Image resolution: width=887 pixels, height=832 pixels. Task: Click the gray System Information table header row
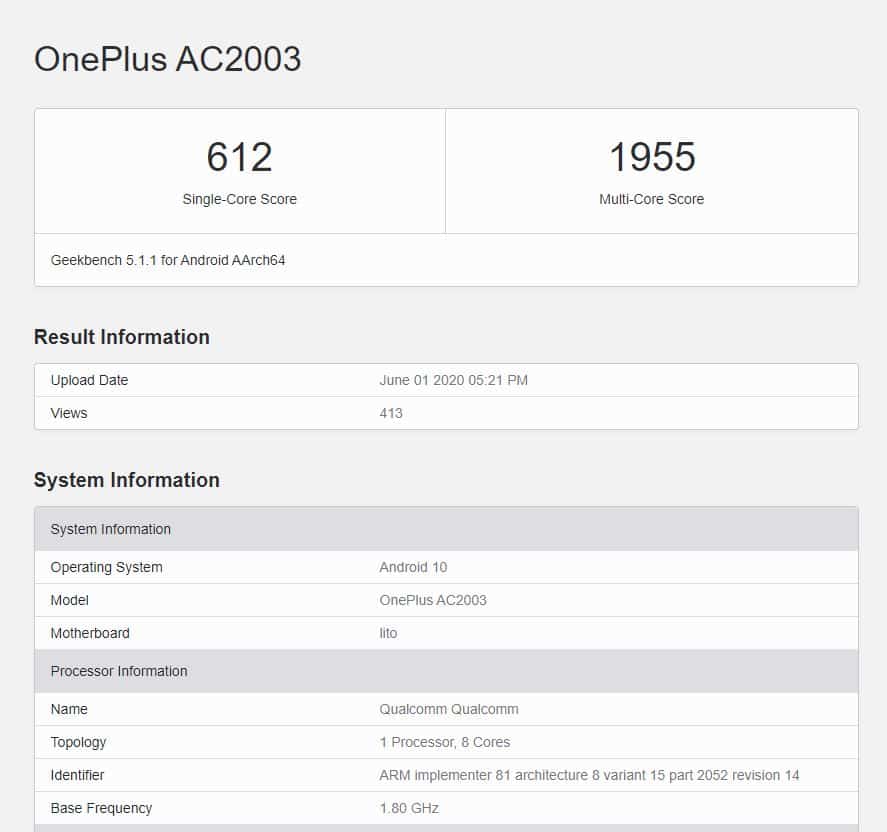coord(446,529)
